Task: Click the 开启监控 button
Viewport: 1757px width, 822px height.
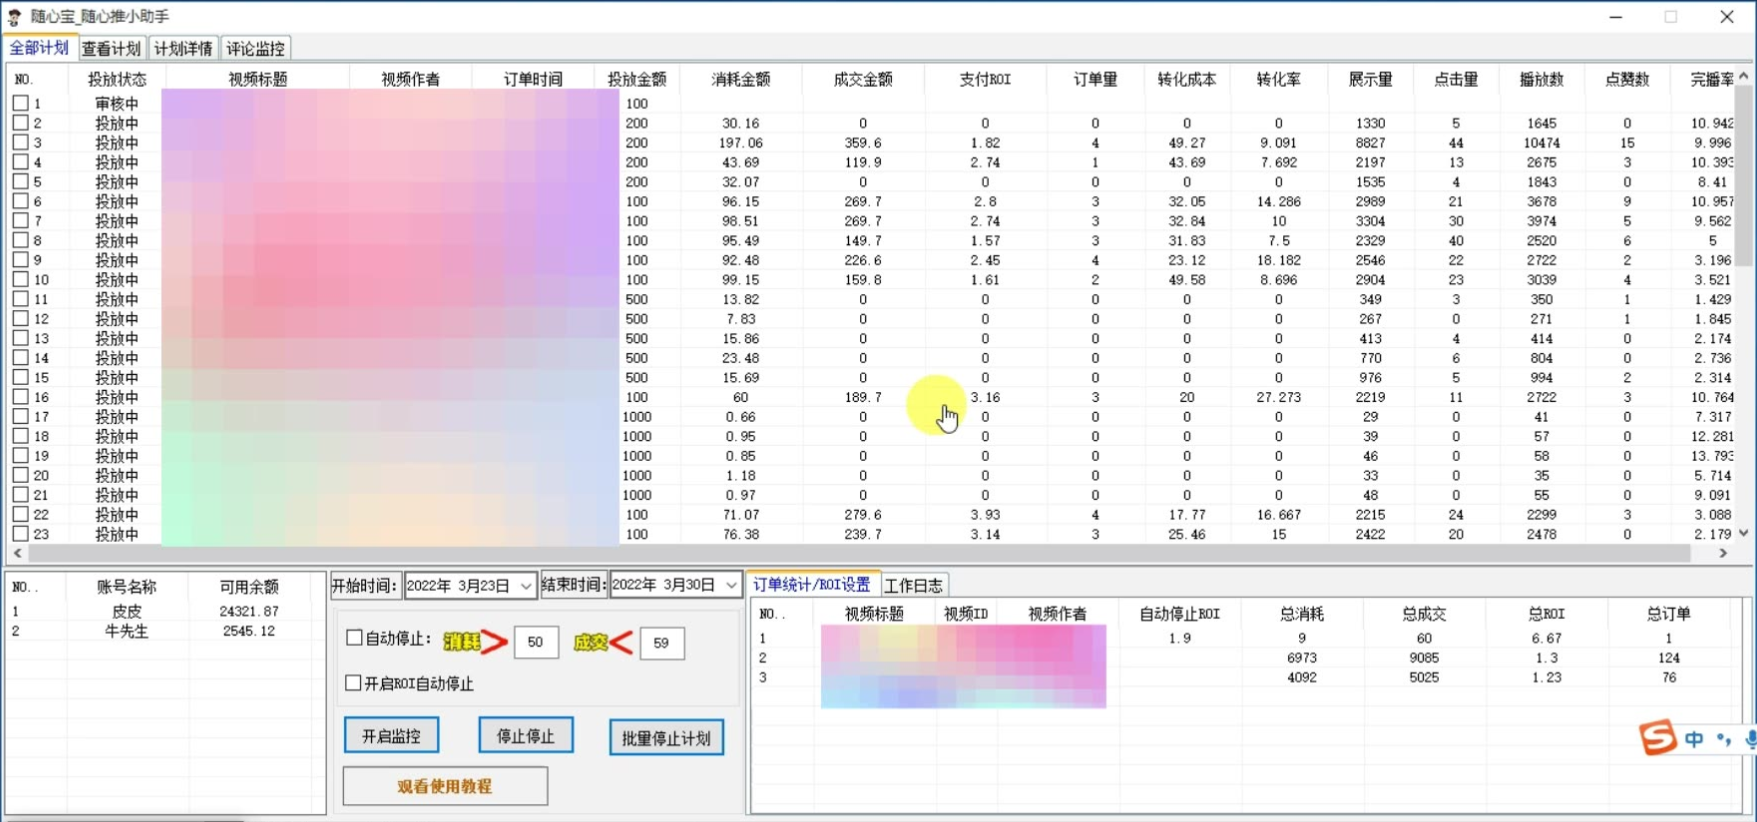Action: (391, 736)
